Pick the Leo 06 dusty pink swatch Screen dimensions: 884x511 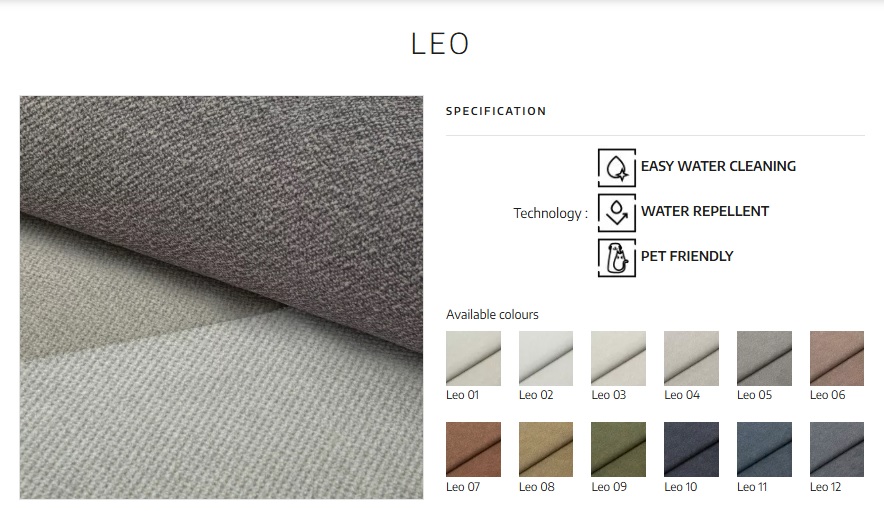point(837,358)
